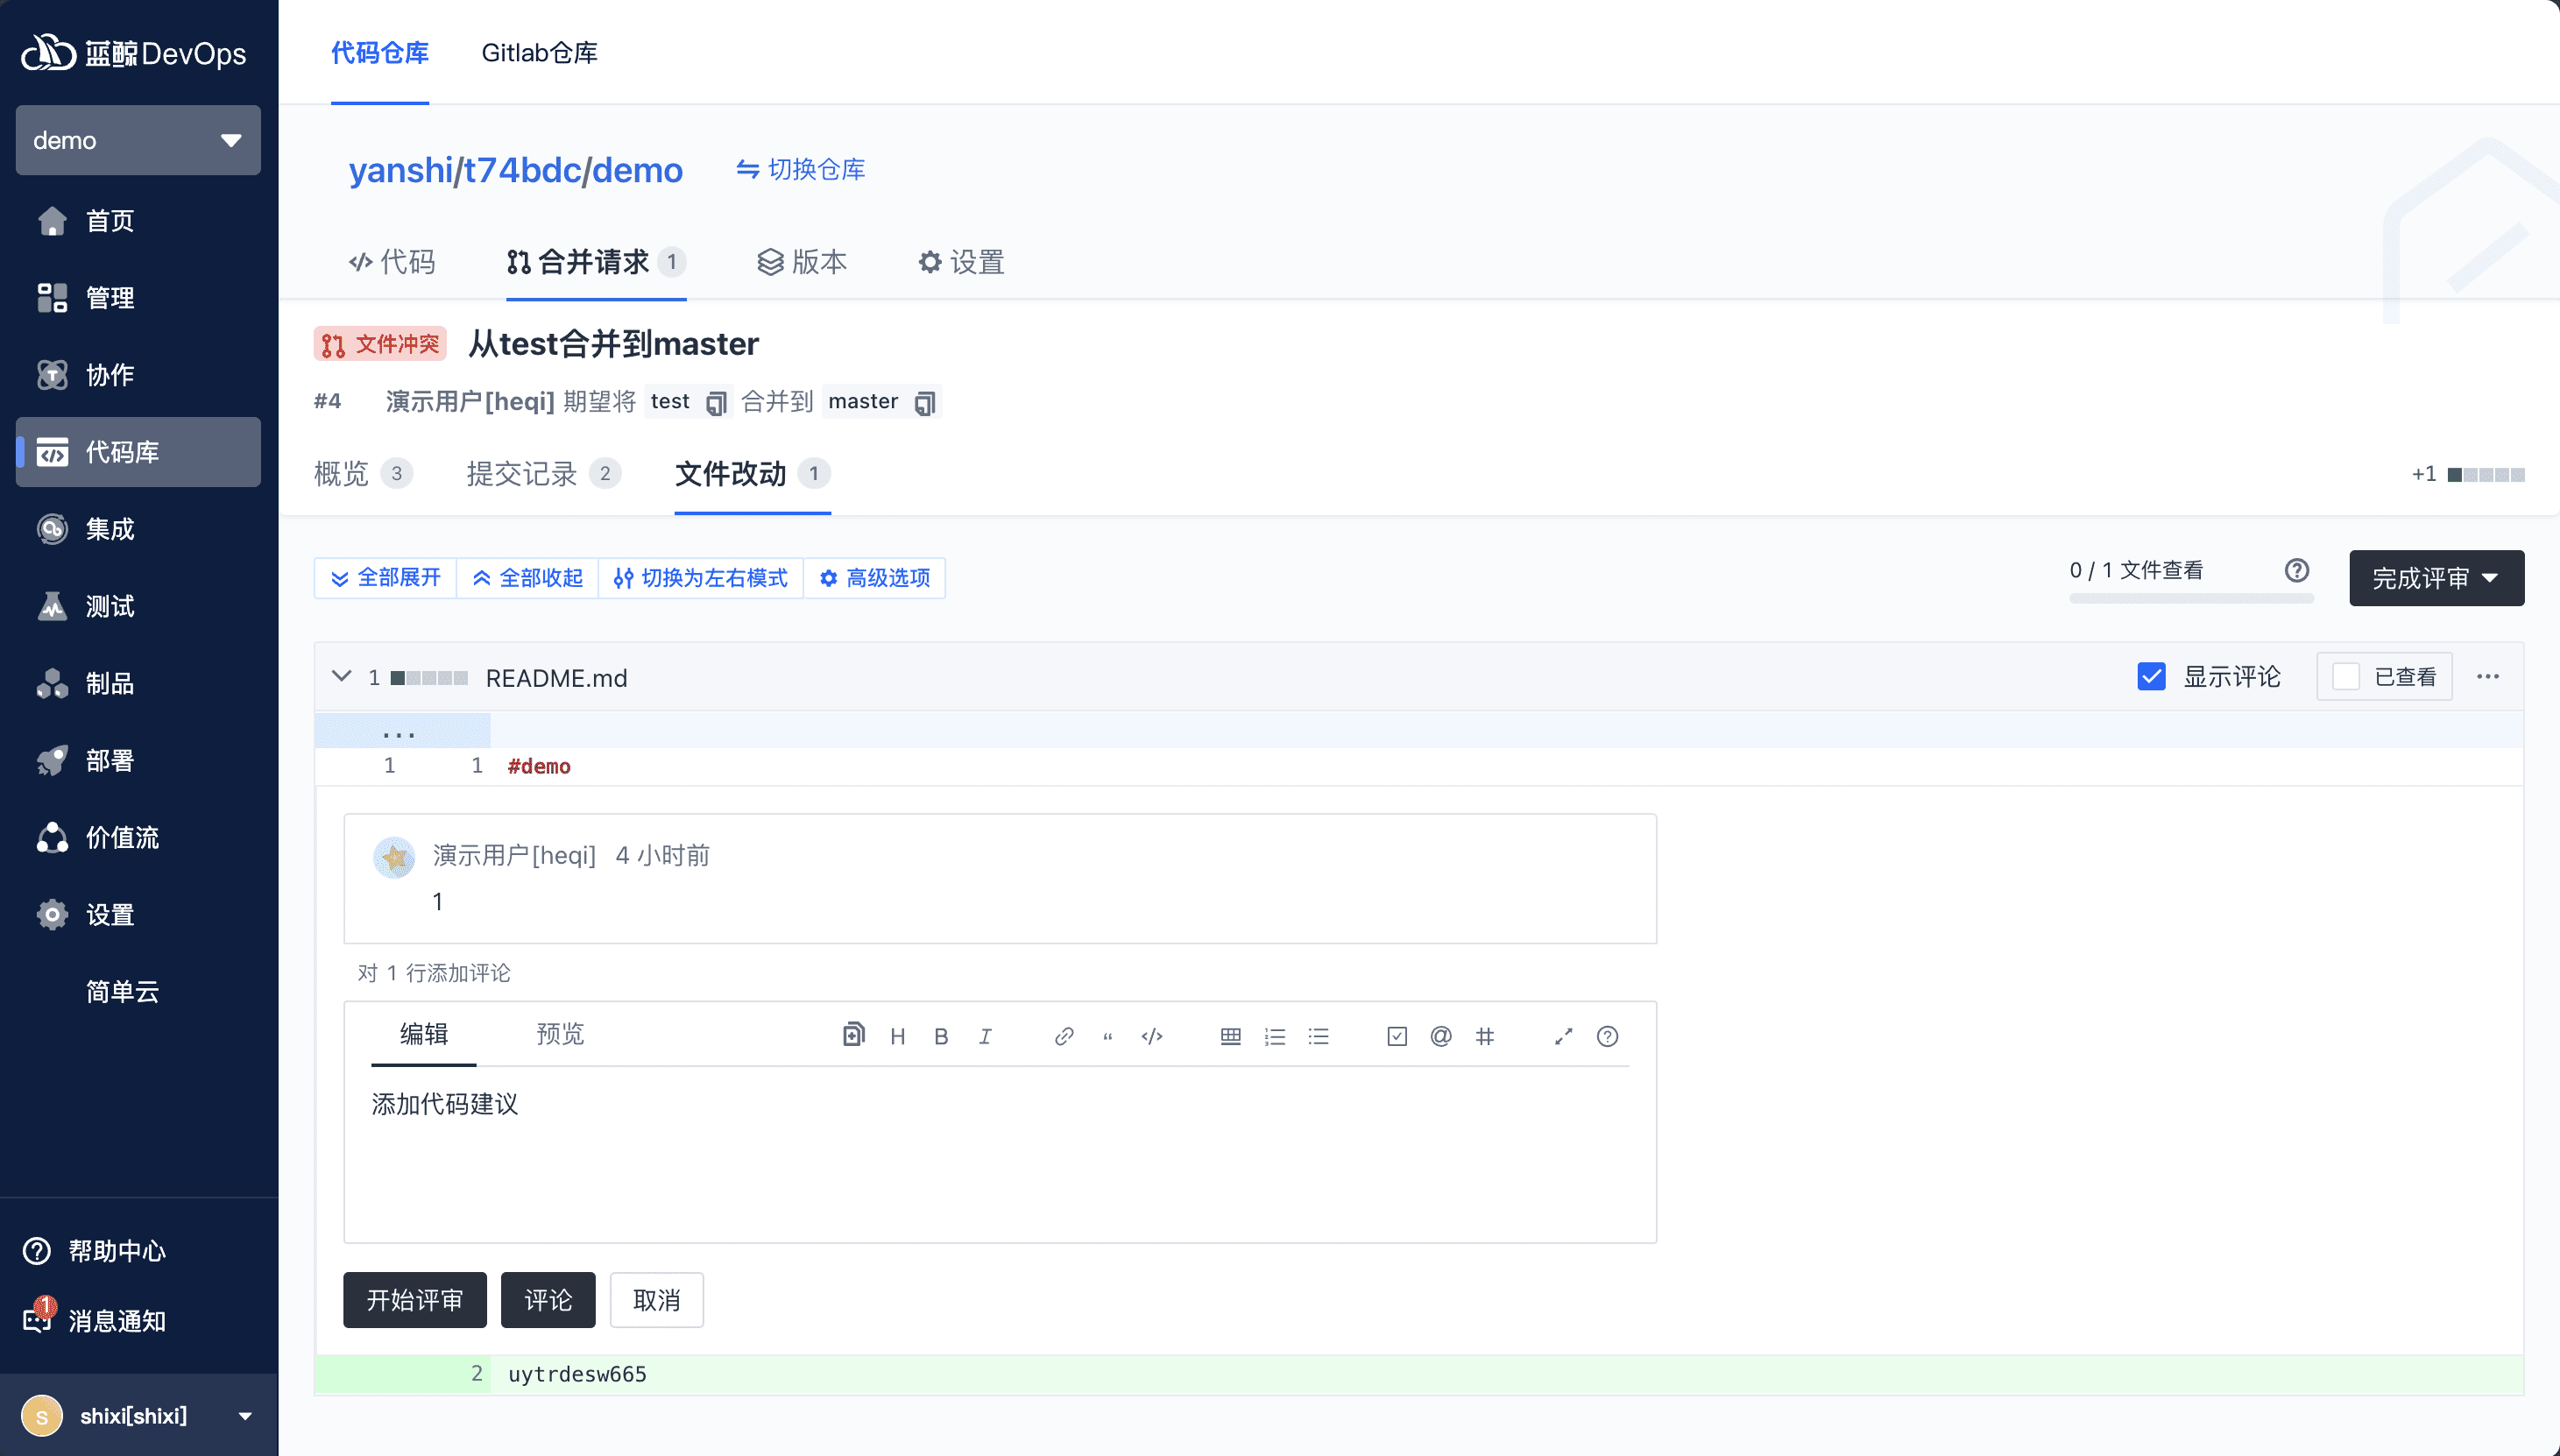The height and width of the screenshot is (1456, 2560).
Task: Uncheck the 显示评论 checkbox
Action: click(x=2151, y=676)
